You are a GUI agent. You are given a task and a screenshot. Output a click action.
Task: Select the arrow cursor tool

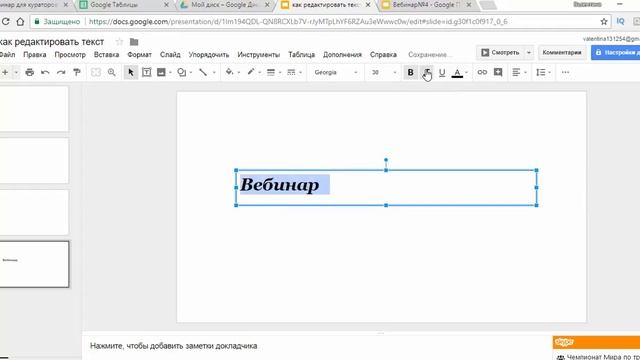tap(131, 73)
